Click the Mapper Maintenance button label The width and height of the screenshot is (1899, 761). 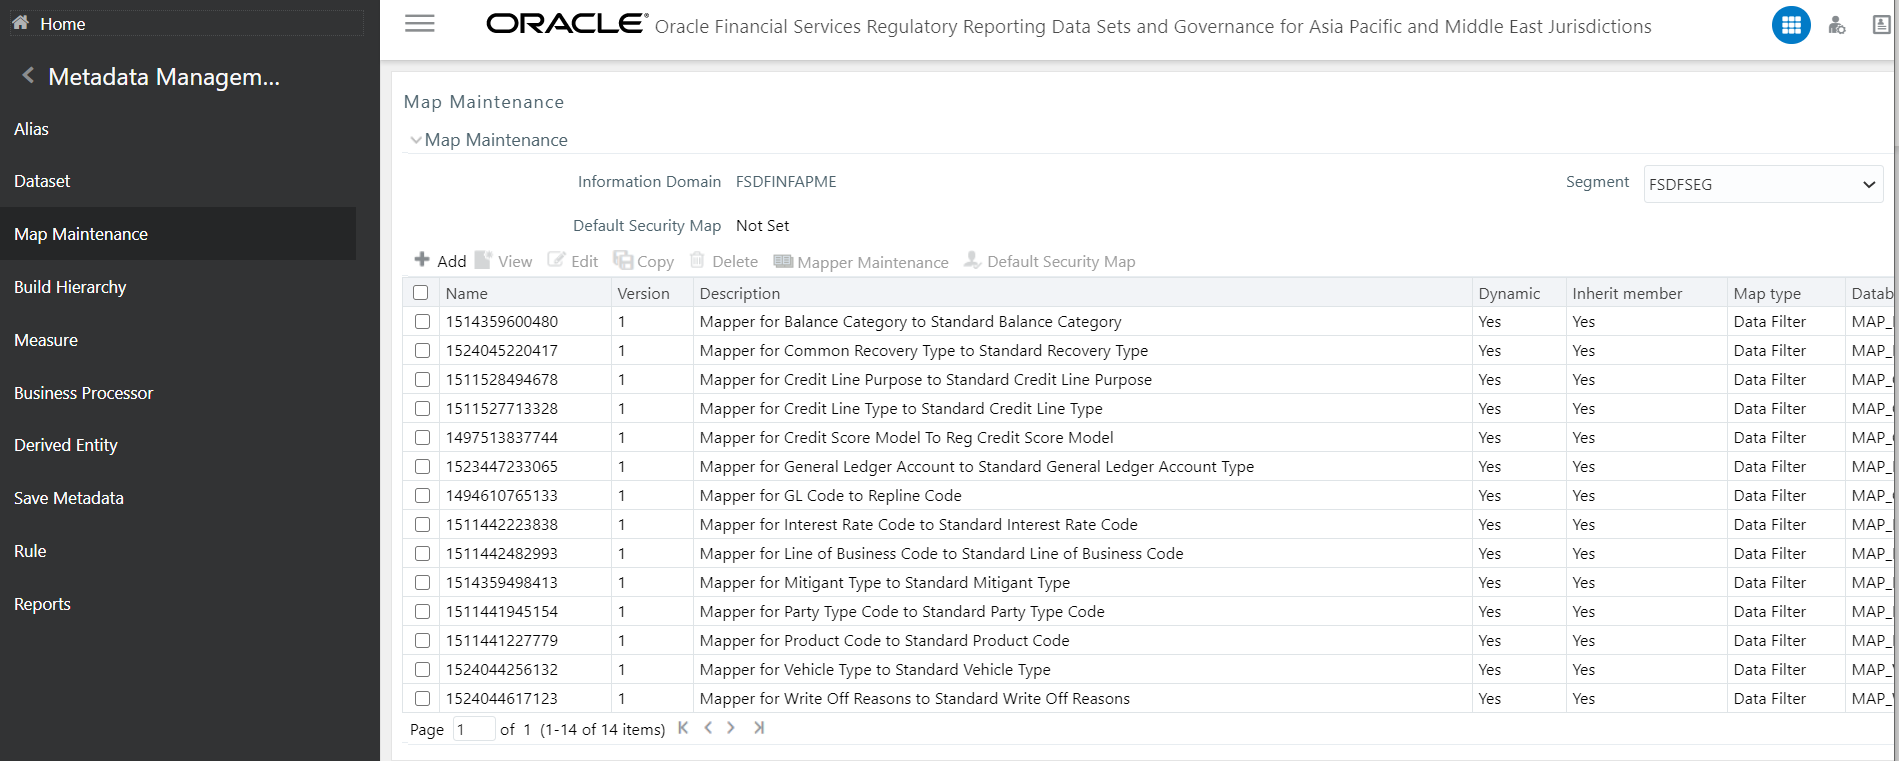[x=873, y=262]
